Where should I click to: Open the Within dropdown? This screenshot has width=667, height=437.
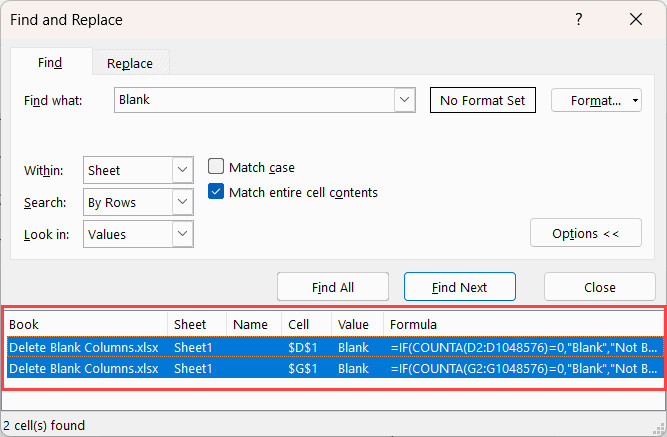pyautogui.click(x=182, y=170)
